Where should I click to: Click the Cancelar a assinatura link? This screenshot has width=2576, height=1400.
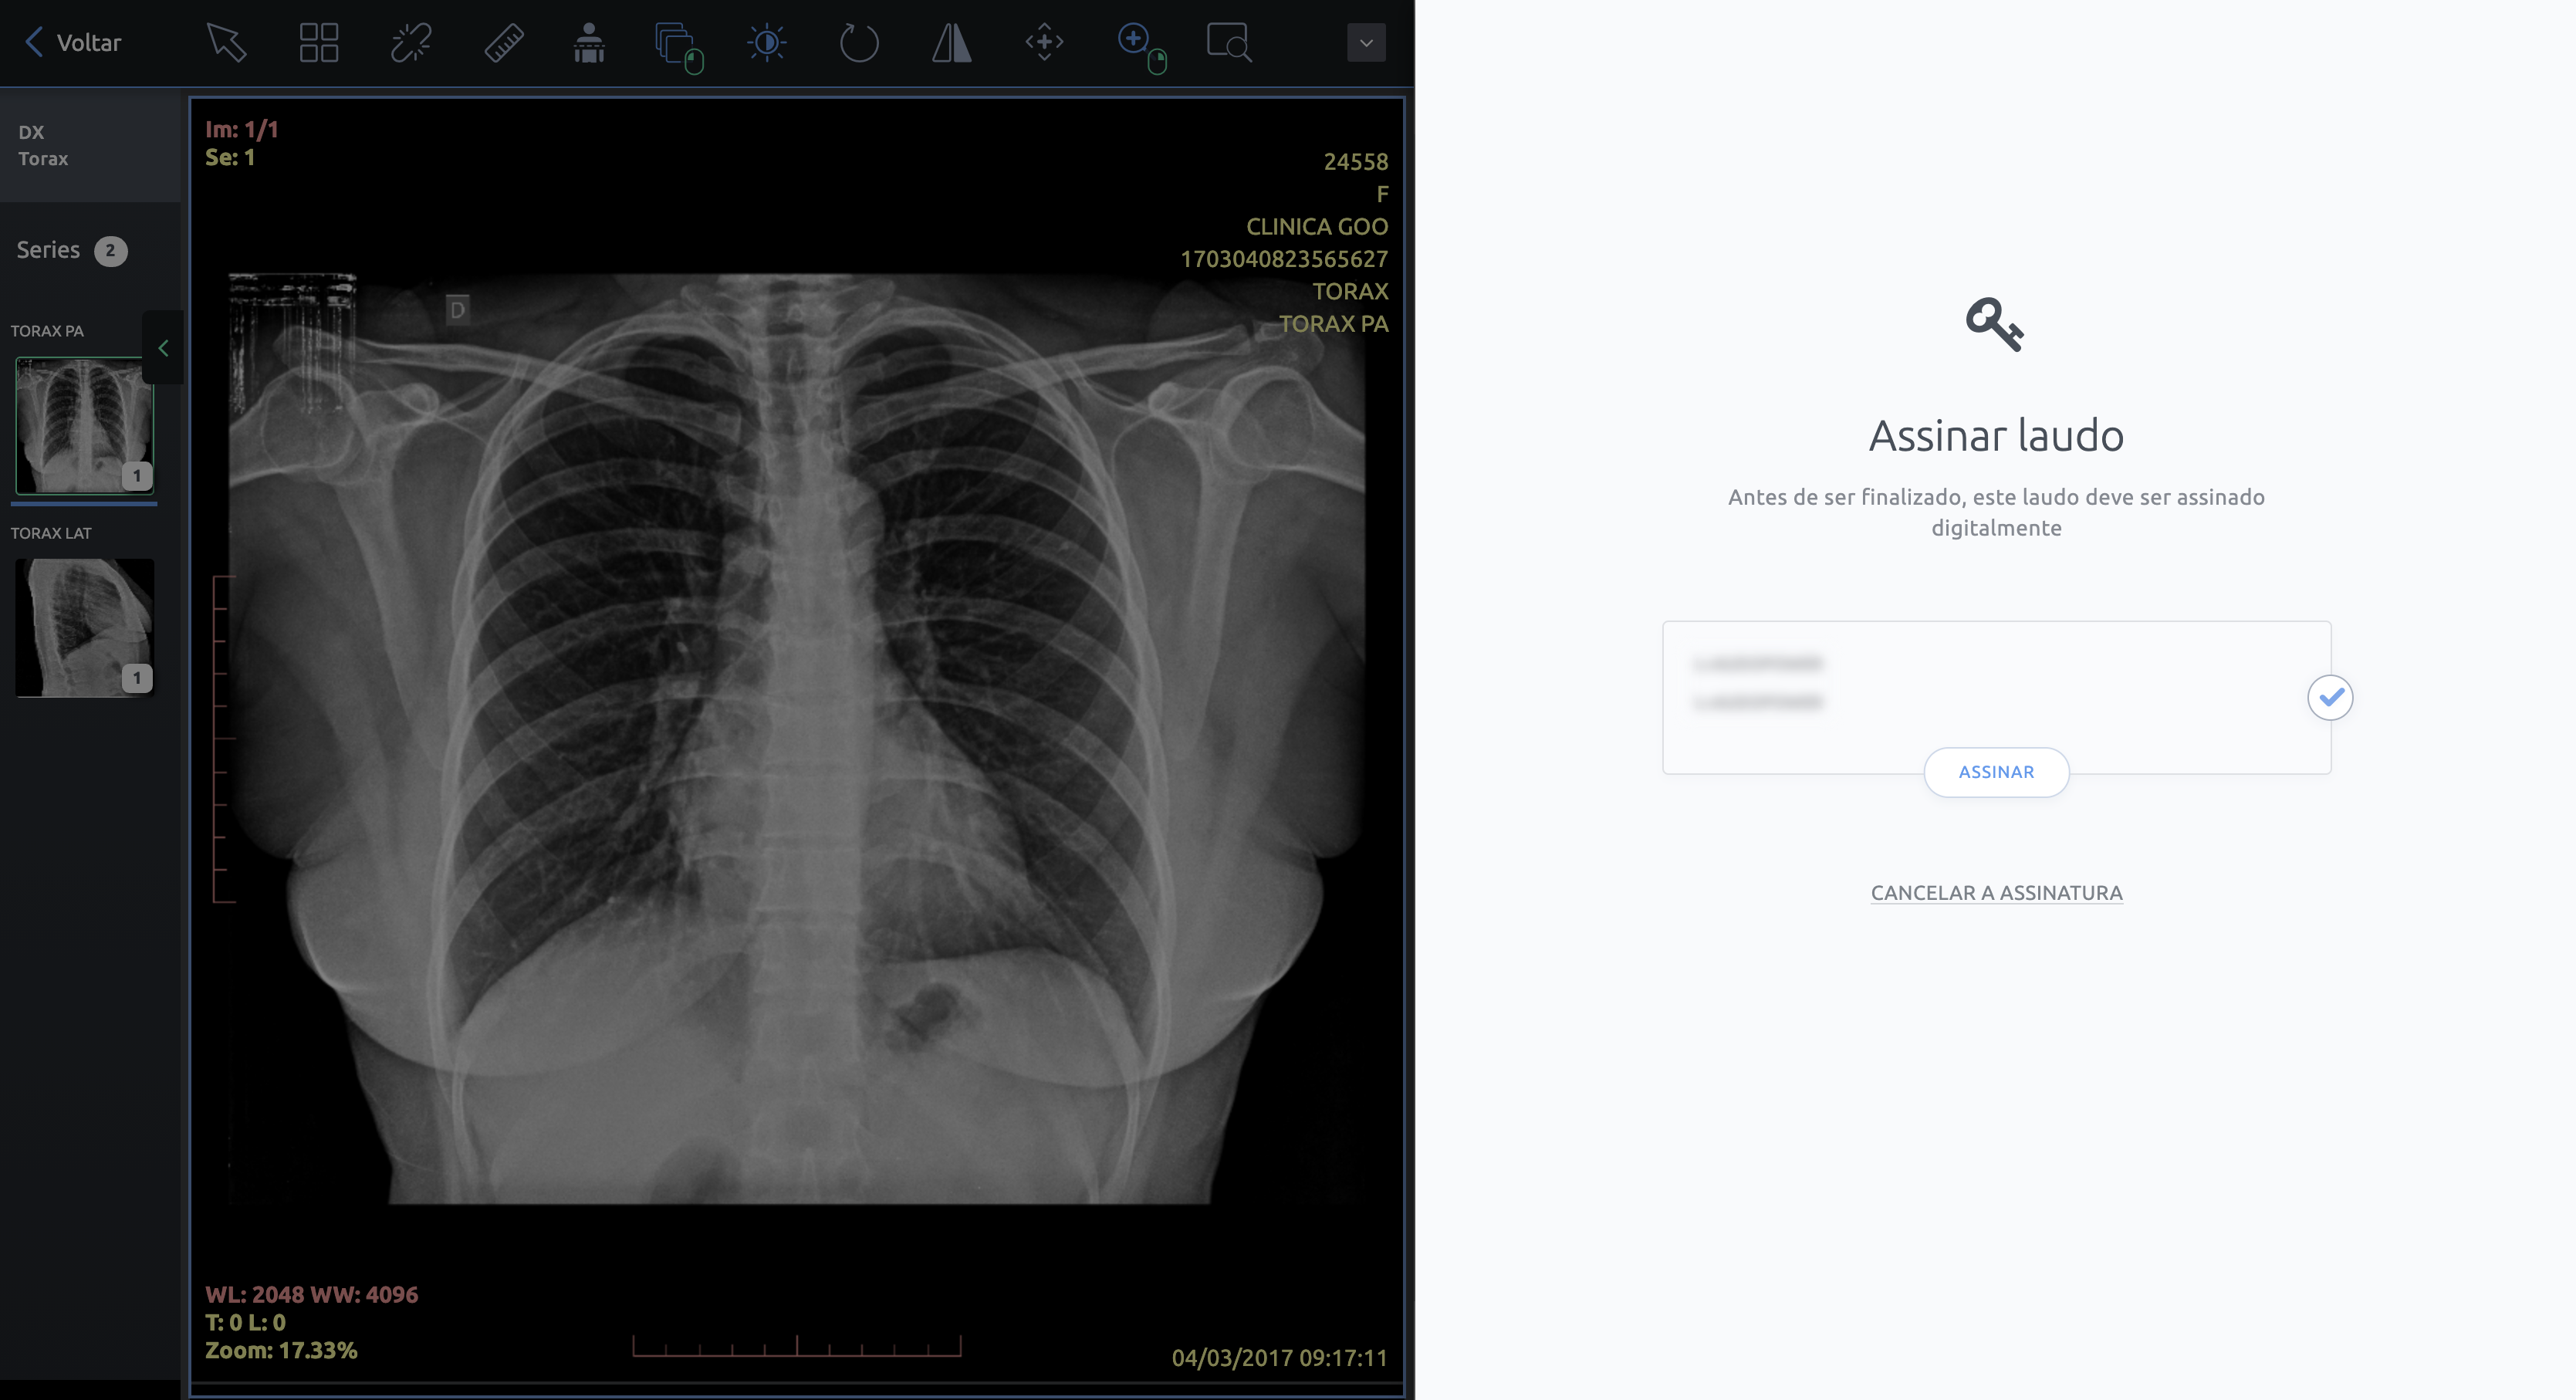tap(1996, 893)
